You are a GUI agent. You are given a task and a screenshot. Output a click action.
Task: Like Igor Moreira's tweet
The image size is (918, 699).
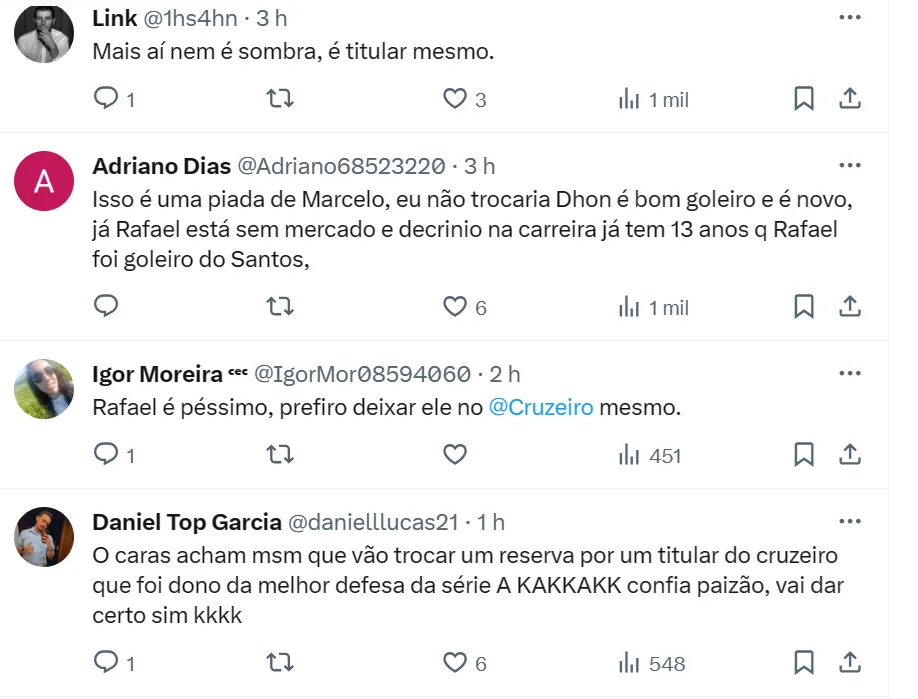click(455, 455)
